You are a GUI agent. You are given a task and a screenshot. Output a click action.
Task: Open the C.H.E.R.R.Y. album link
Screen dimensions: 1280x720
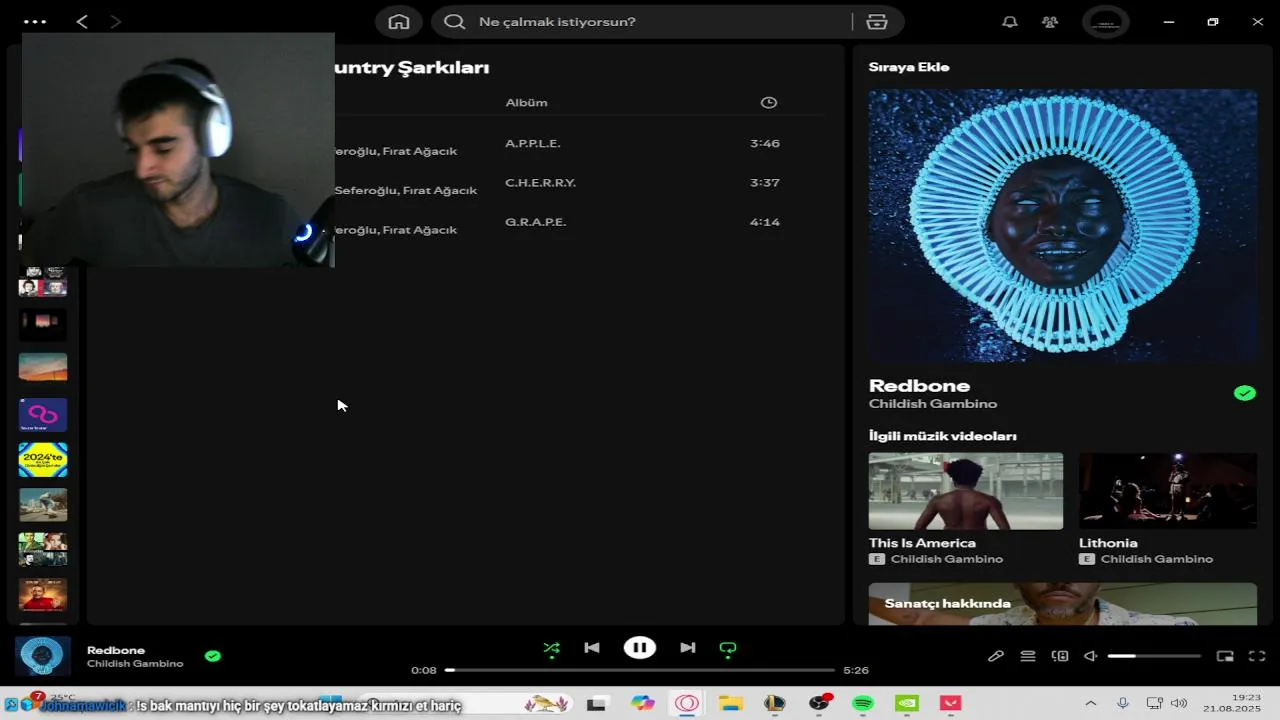540,183
